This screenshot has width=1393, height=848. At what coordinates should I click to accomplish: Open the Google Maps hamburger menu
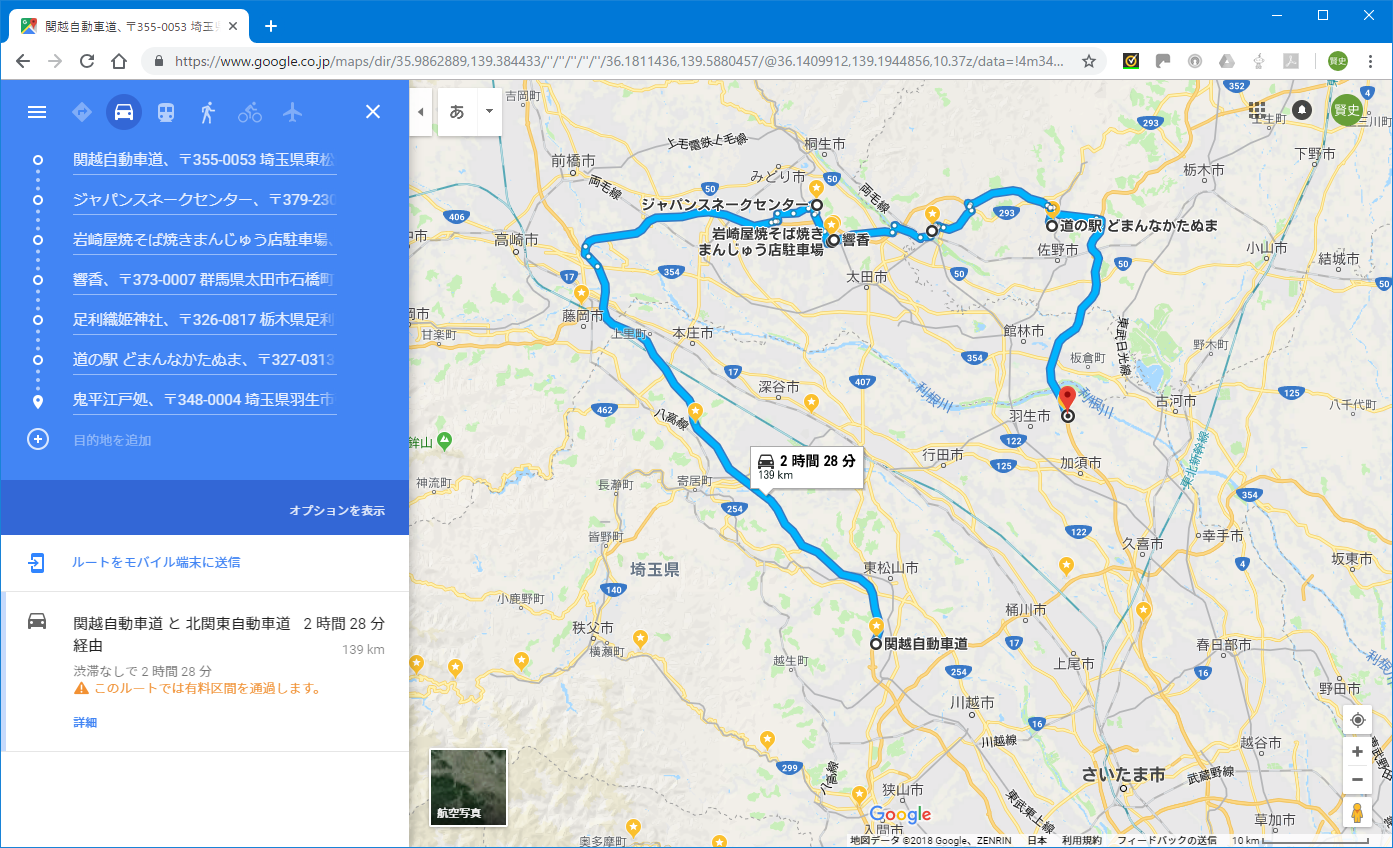coord(37,112)
